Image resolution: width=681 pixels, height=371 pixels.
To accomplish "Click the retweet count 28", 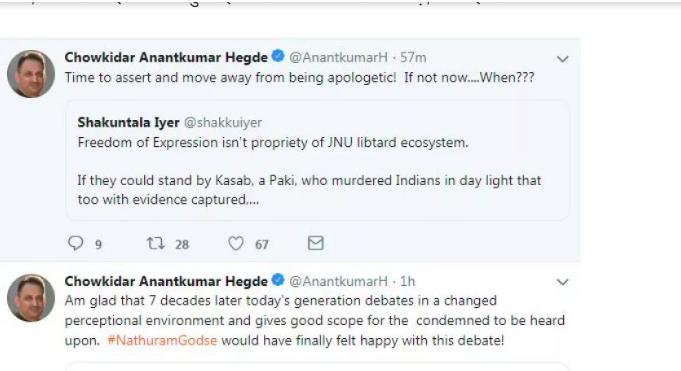I will (182, 245).
